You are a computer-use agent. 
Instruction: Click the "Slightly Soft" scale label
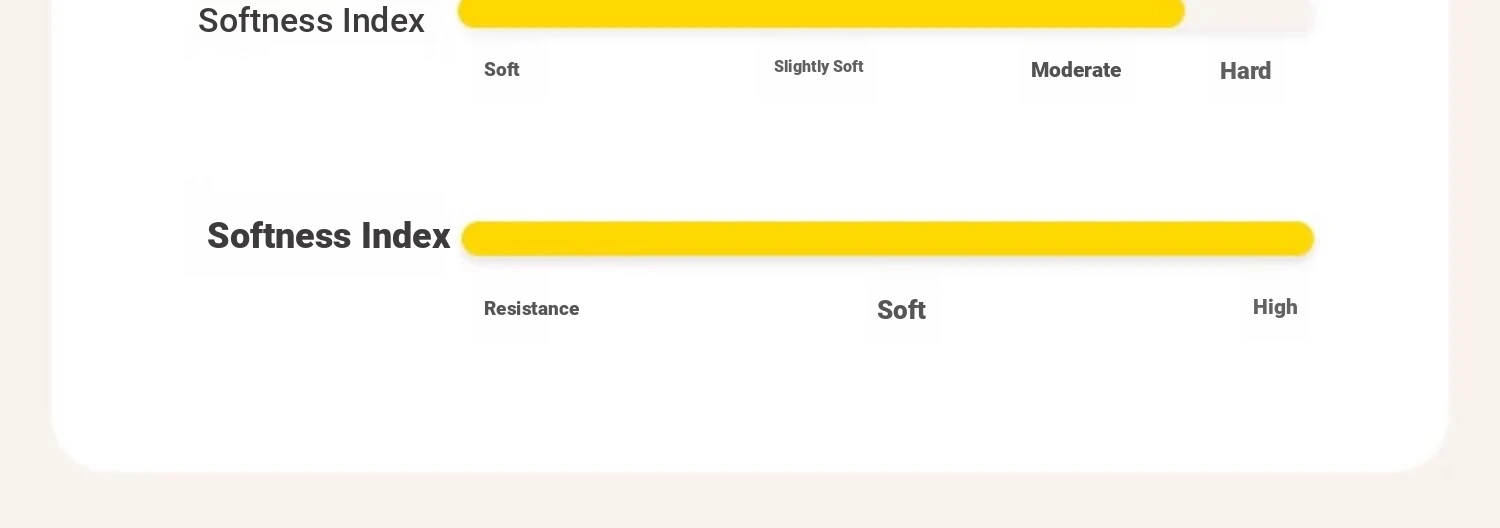[818, 67]
